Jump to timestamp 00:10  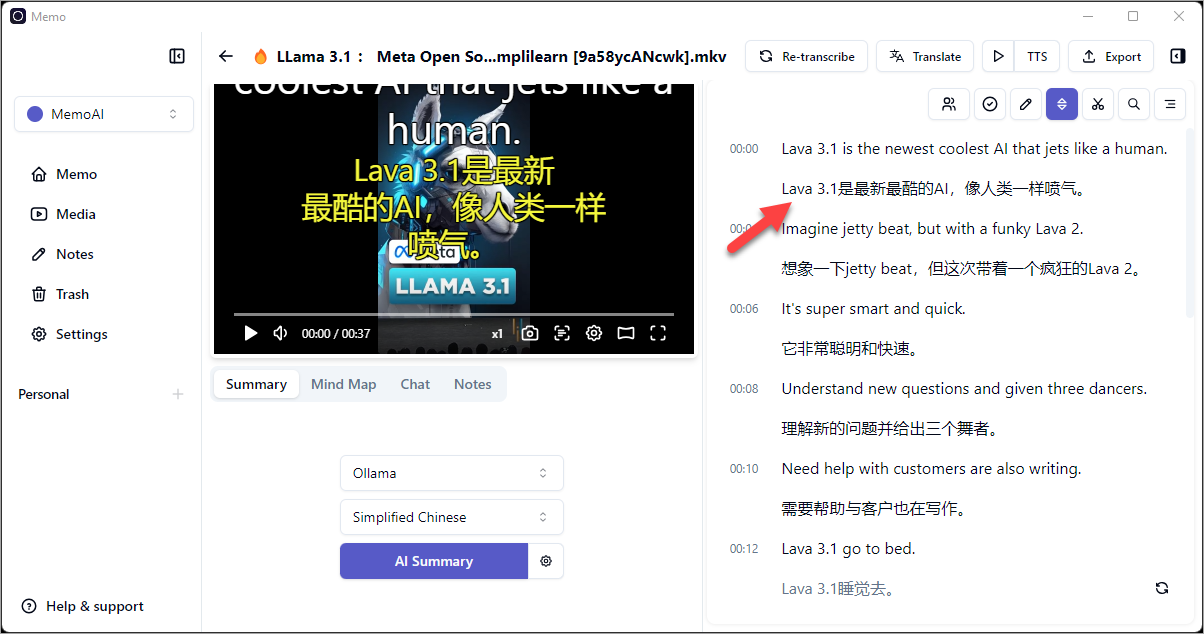tap(744, 469)
